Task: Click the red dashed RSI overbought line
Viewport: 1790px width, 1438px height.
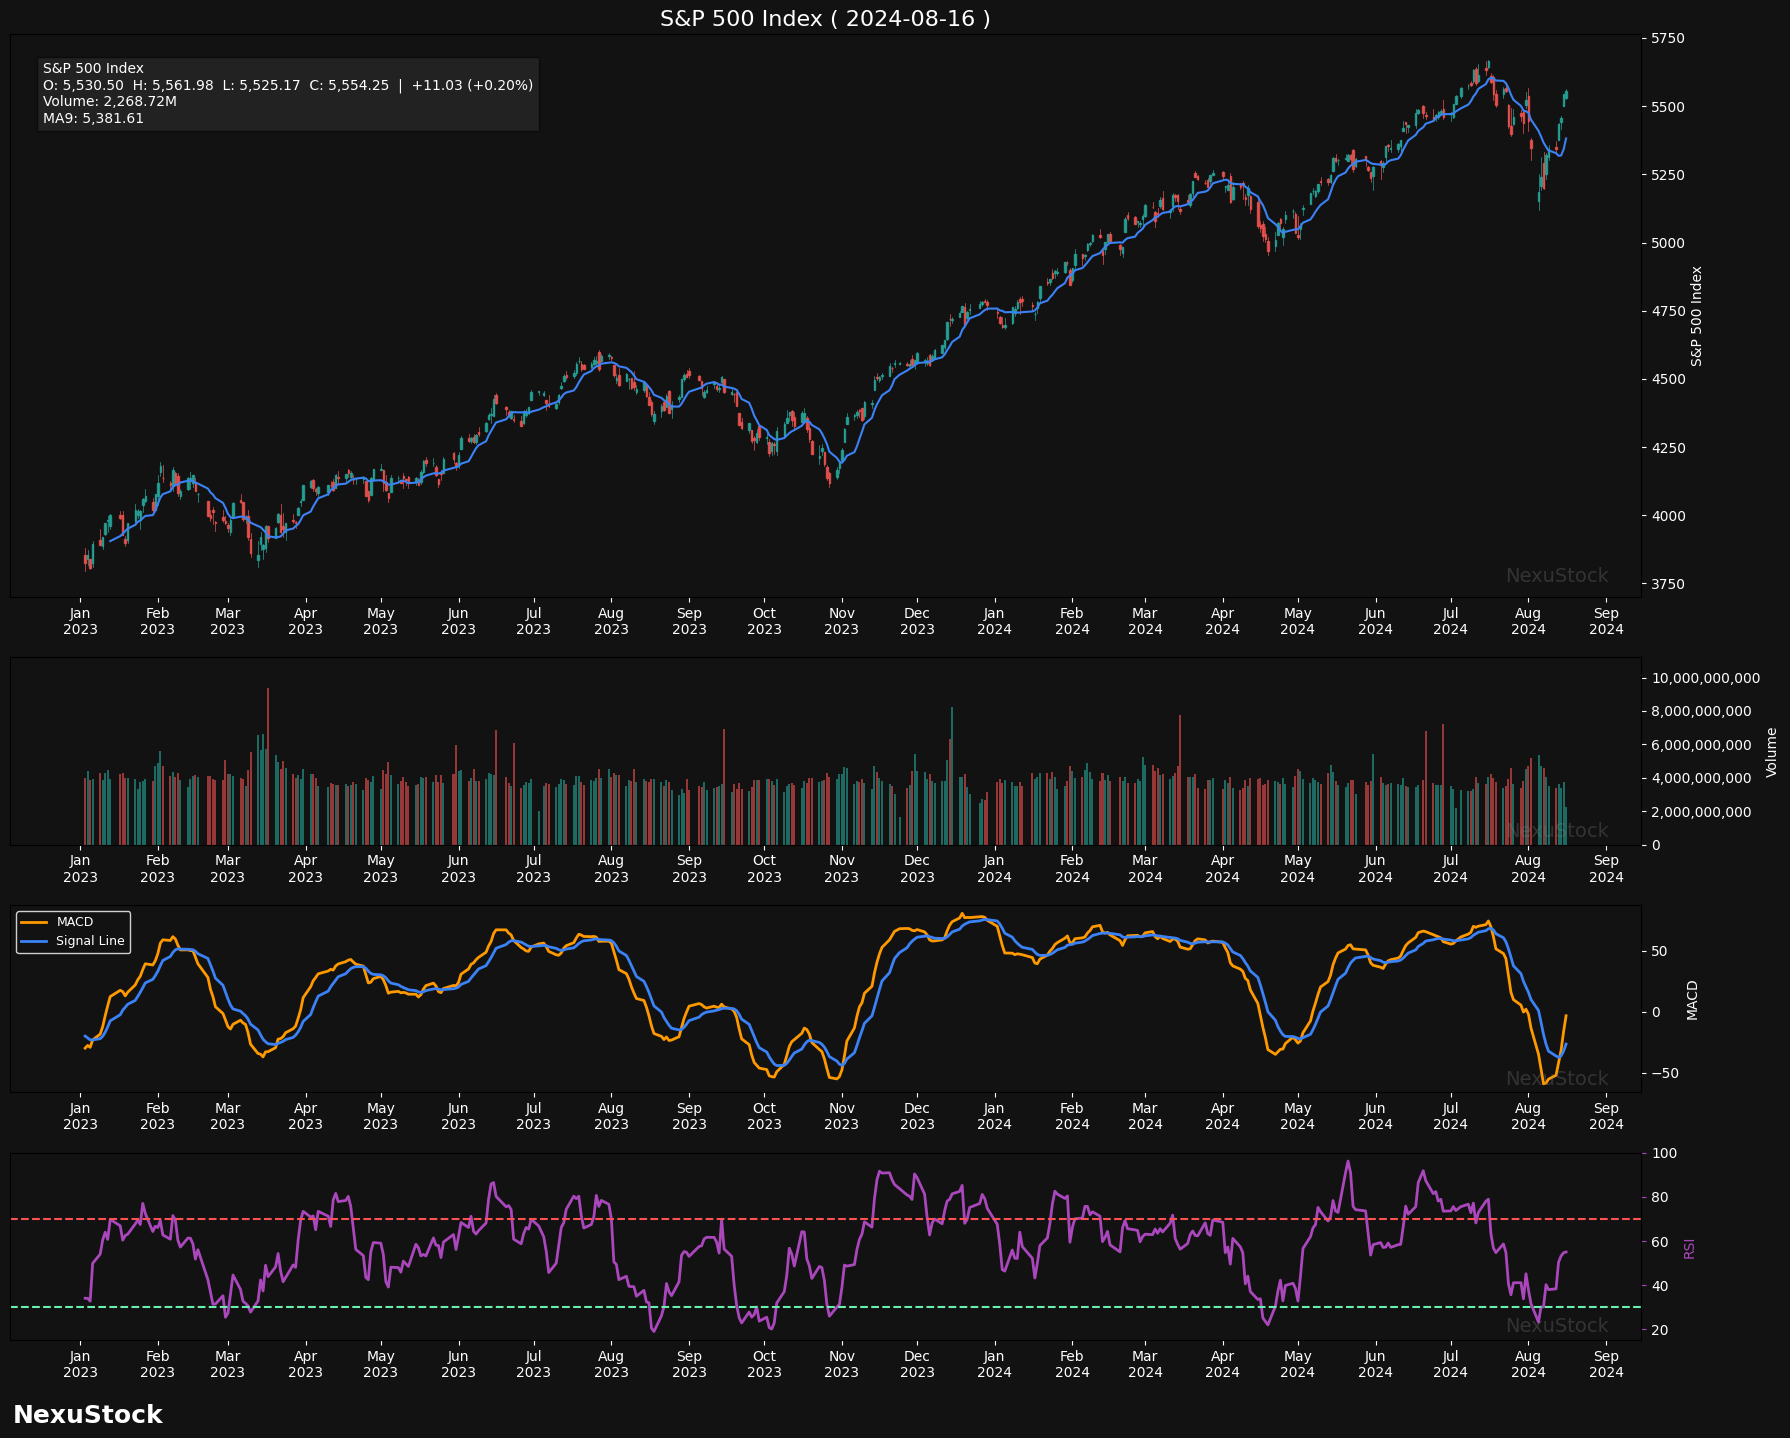Action: 900,1219
